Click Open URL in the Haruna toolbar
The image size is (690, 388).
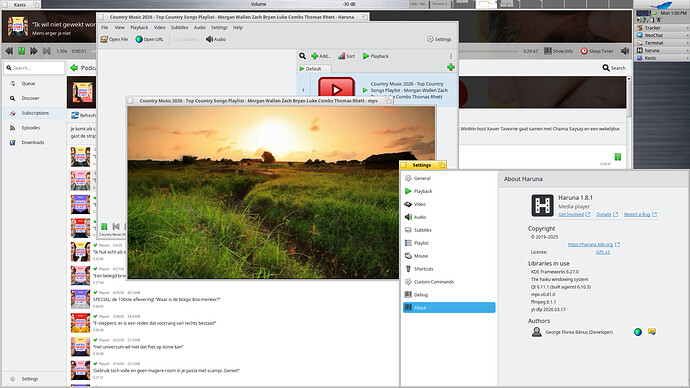[150, 39]
